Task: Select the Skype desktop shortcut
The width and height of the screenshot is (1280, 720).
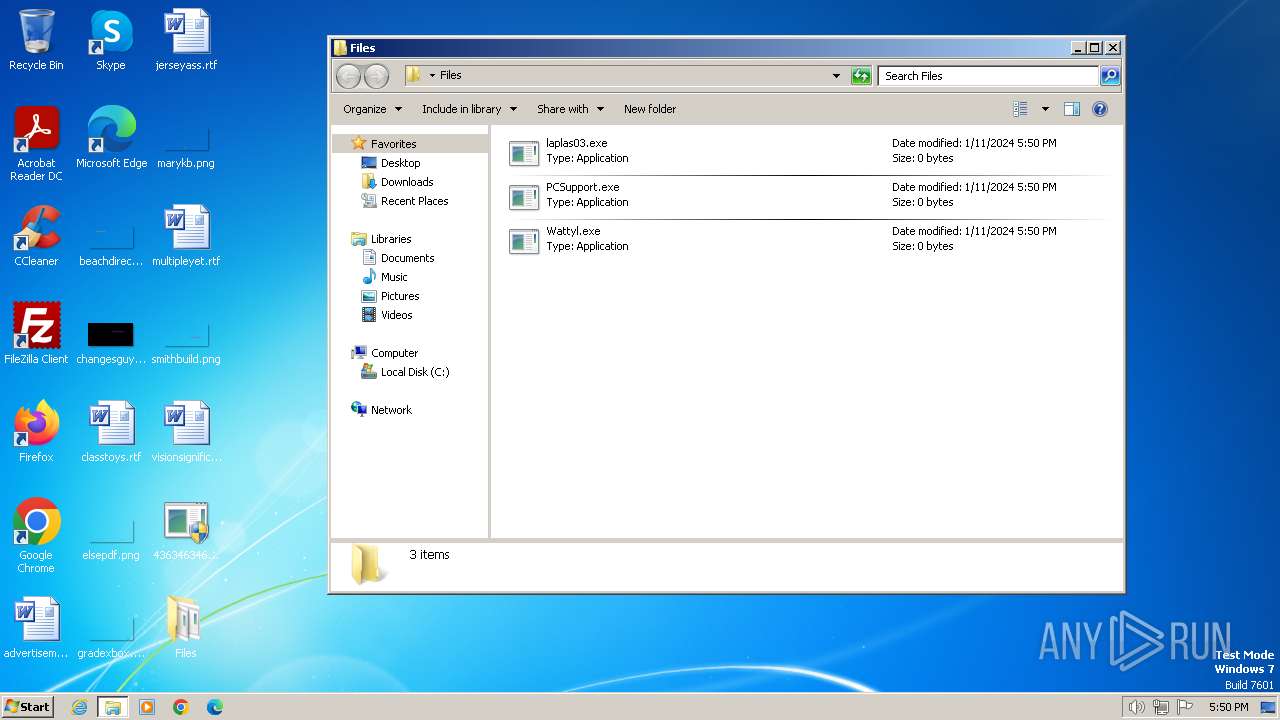Action: (111, 40)
